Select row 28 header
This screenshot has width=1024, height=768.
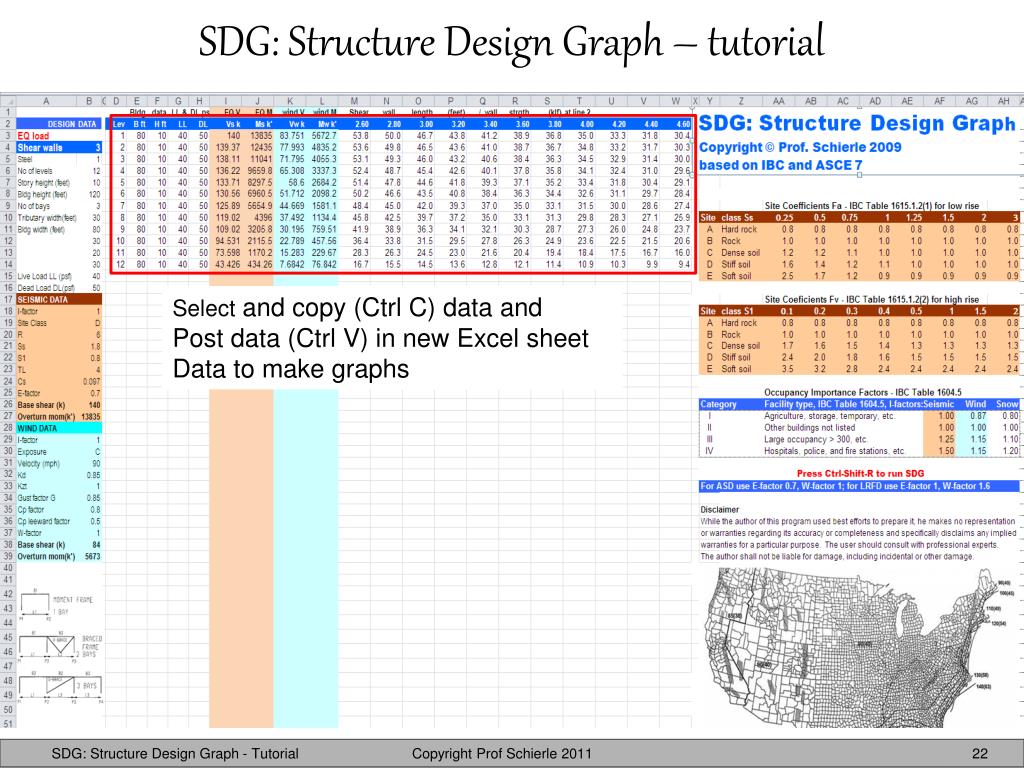tap(8, 428)
